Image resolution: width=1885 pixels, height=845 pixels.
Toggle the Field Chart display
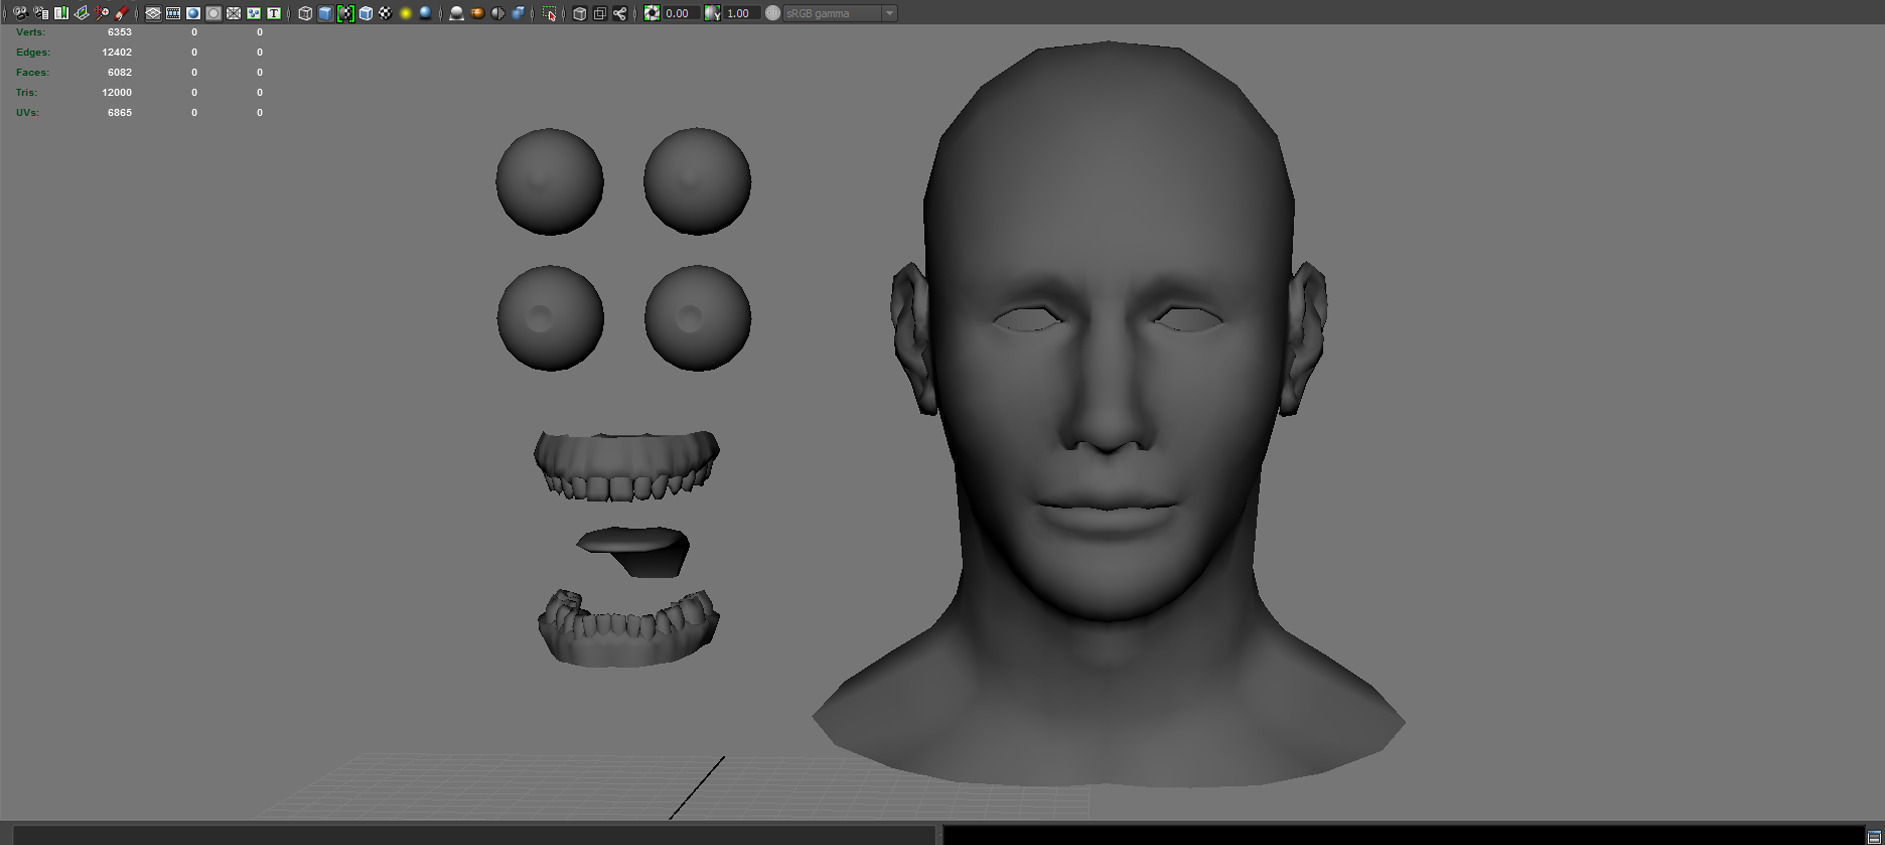[x=233, y=13]
